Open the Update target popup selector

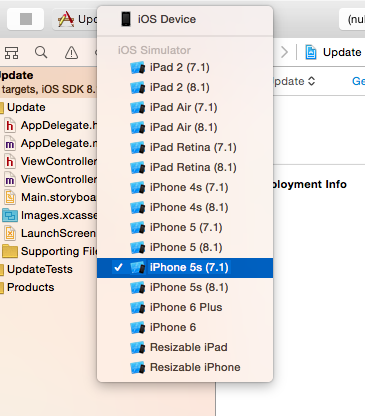click(294, 81)
